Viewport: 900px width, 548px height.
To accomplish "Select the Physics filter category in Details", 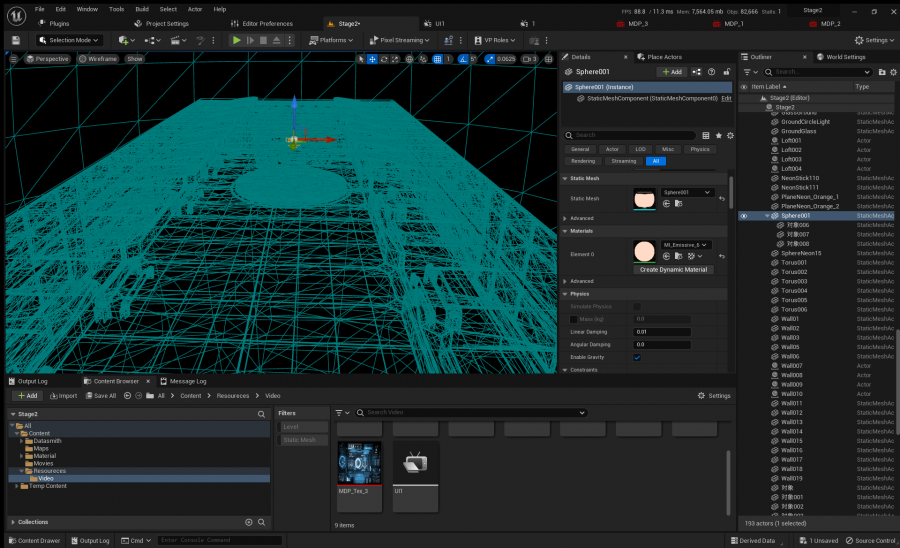I will click(700, 149).
